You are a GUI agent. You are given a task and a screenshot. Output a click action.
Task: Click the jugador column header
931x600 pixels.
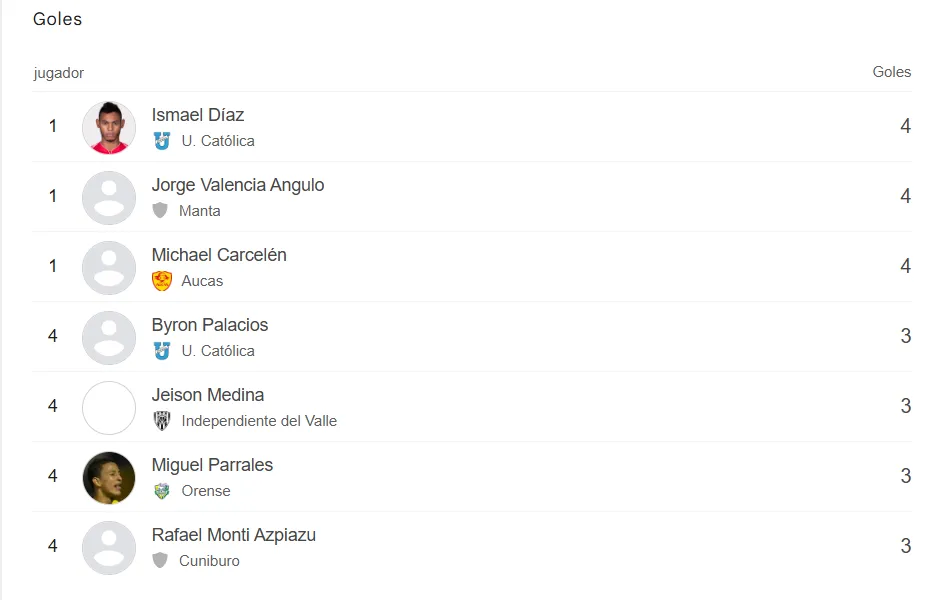point(59,73)
